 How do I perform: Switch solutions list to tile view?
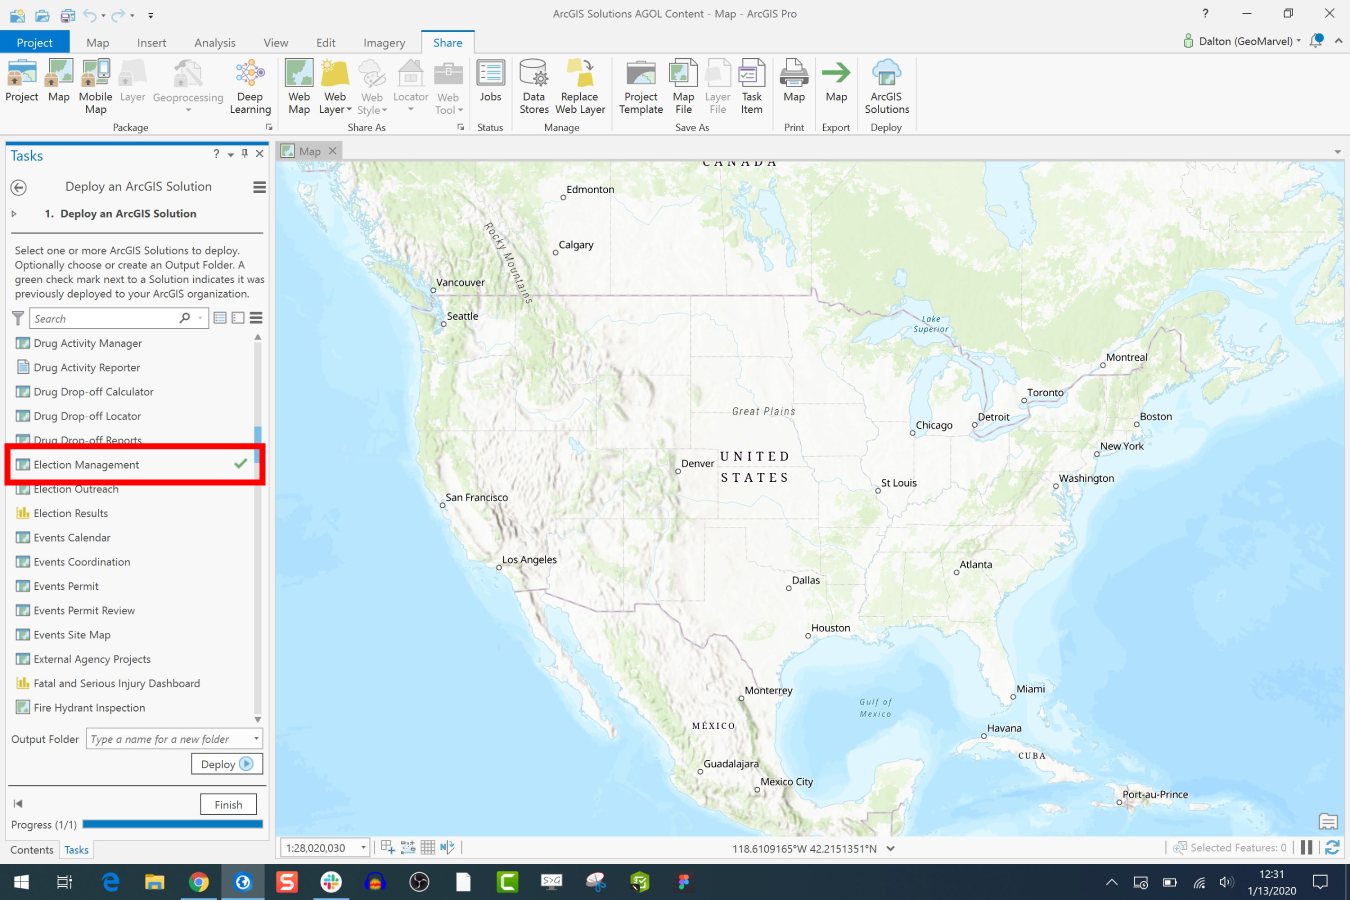pos(238,318)
